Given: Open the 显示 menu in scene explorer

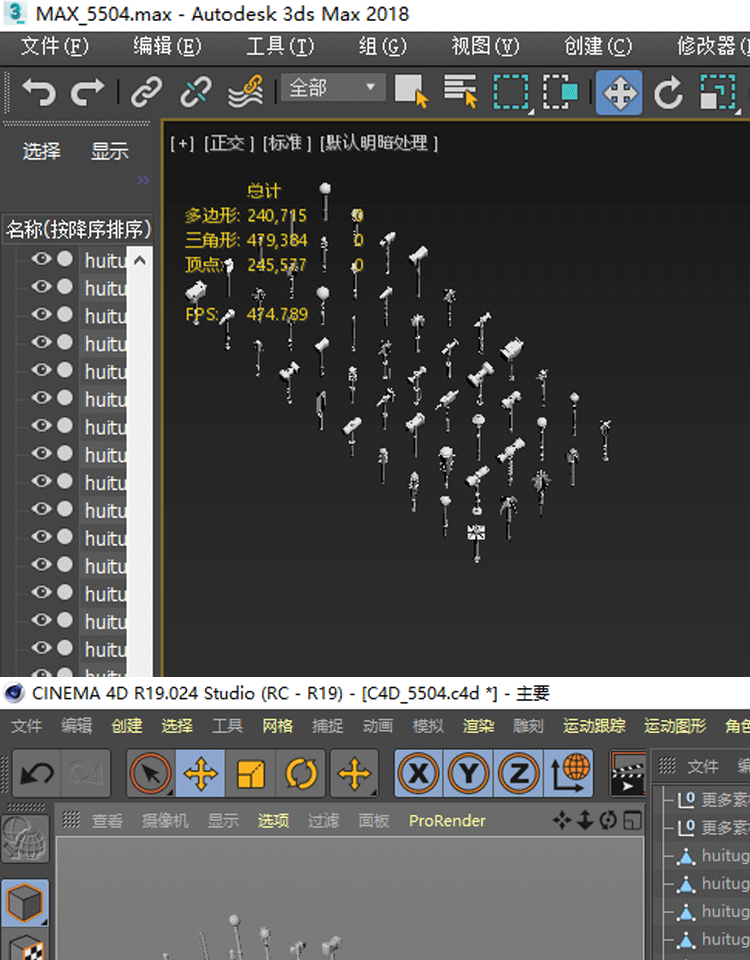Looking at the screenshot, I should pyautogui.click(x=110, y=151).
